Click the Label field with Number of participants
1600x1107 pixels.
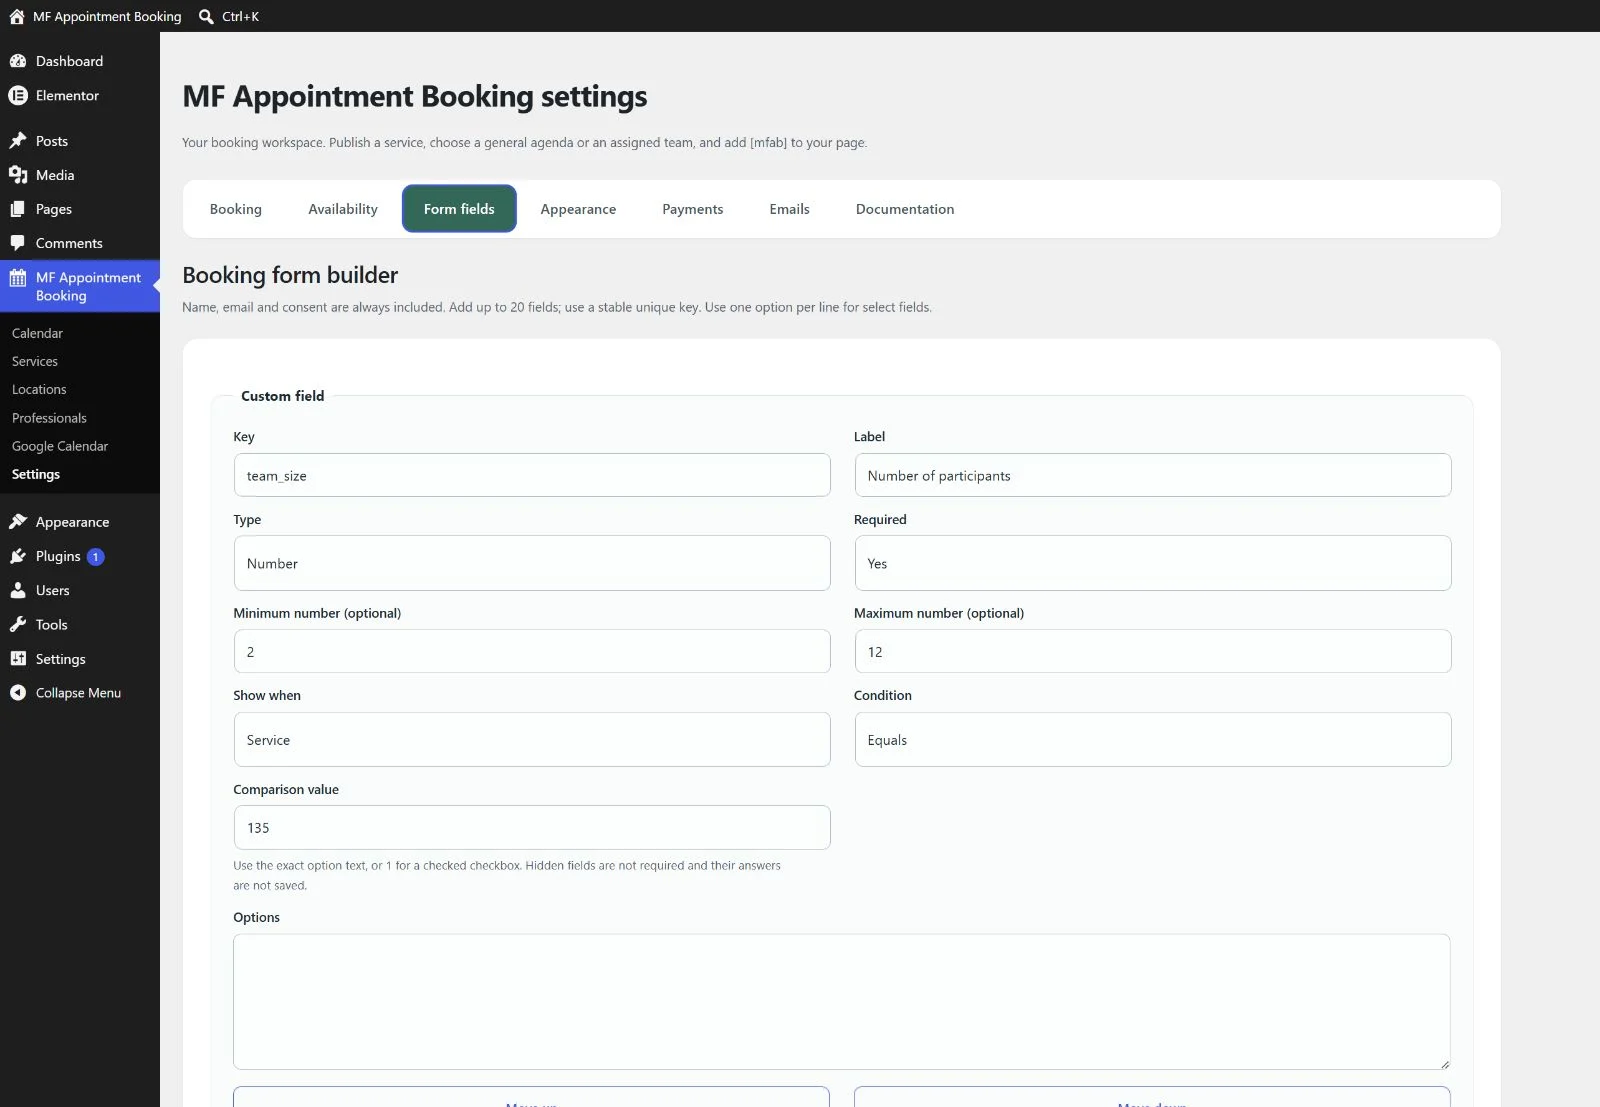click(1153, 475)
